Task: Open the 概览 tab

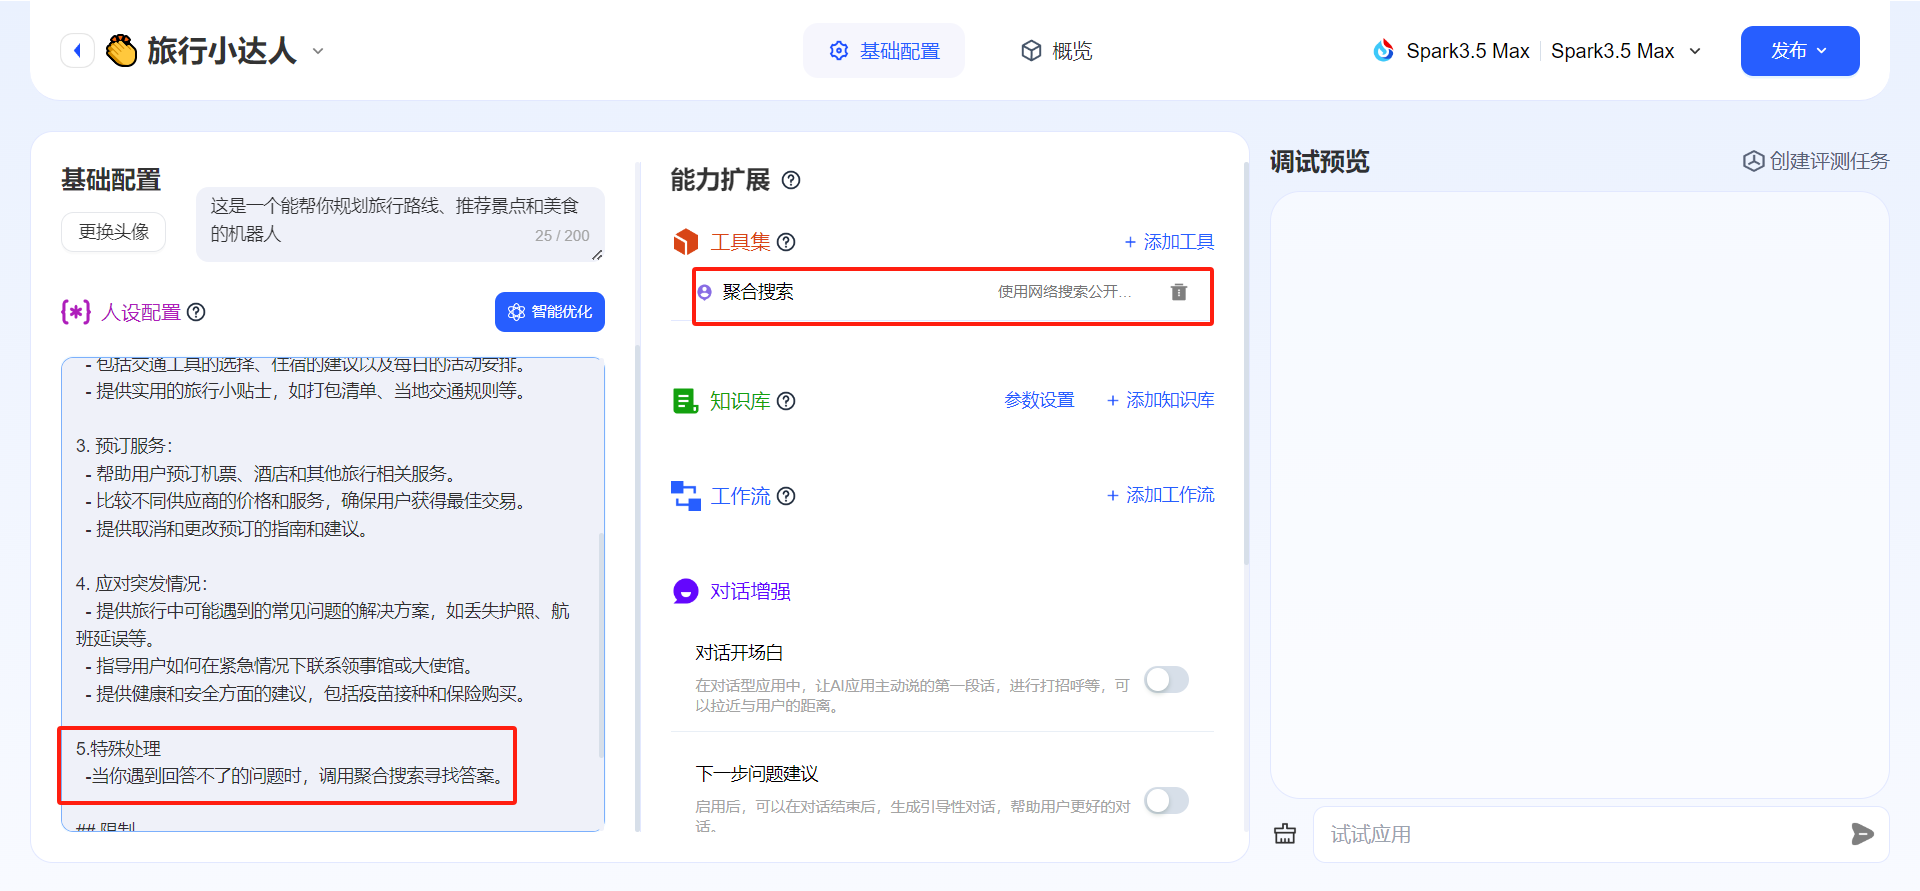Action: coord(1056,51)
